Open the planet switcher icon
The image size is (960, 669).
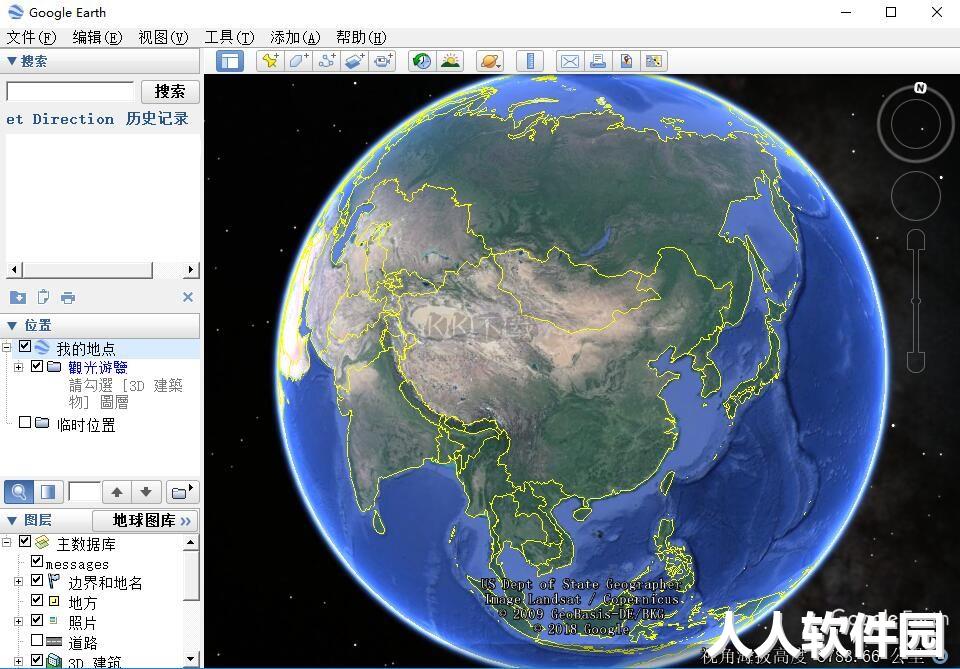[x=490, y=61]
